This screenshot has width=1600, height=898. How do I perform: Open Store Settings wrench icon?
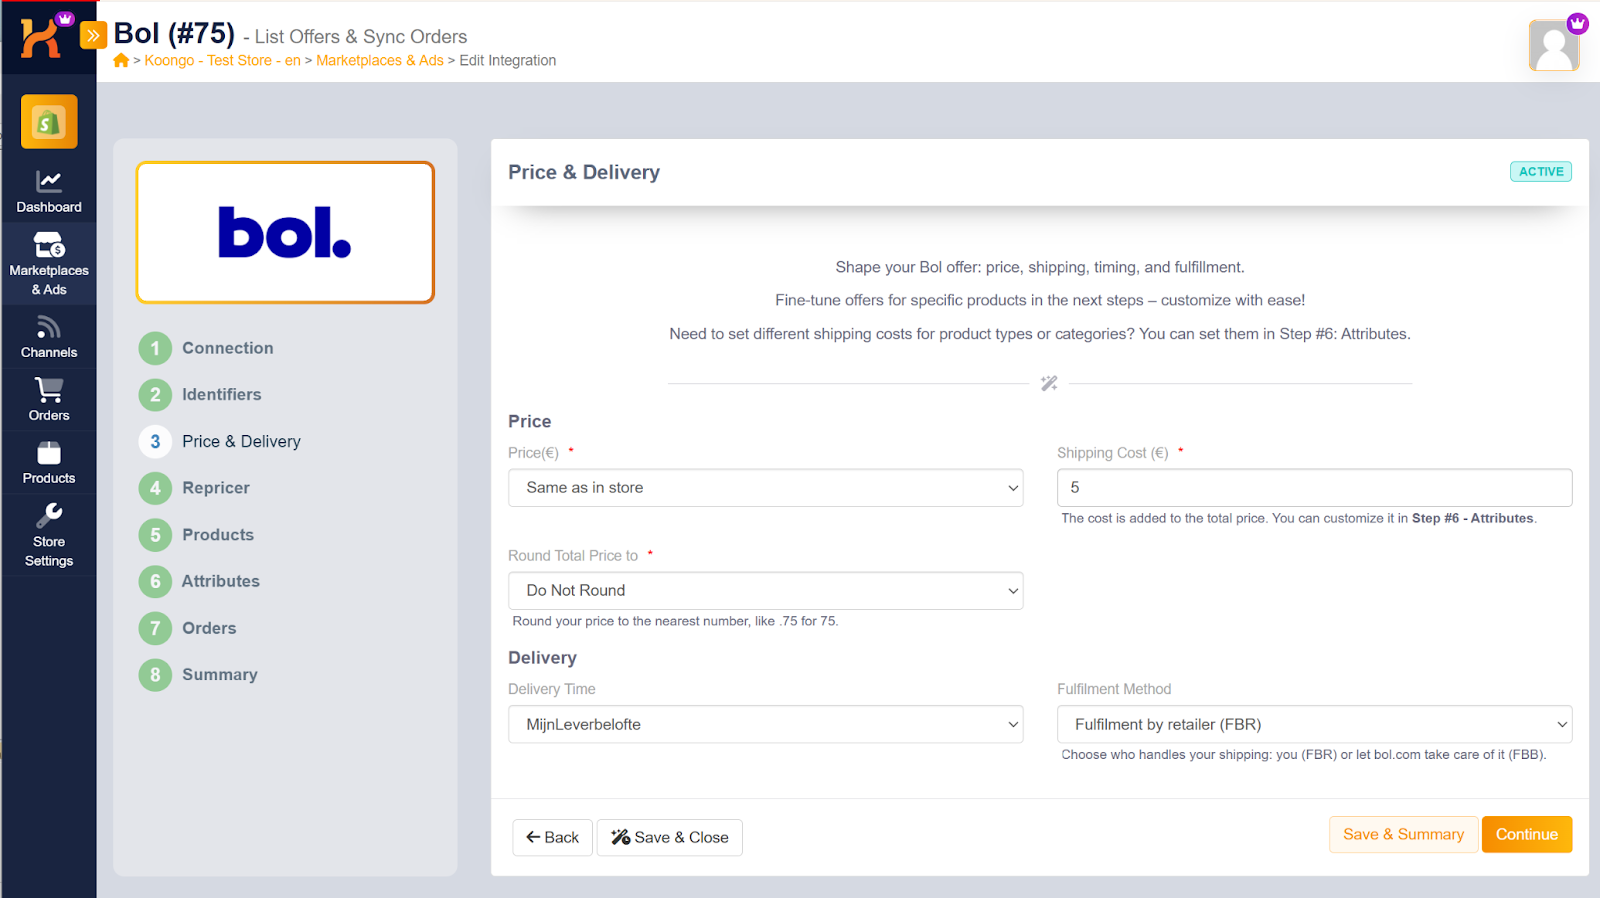pyautogui.click(x=49, y=515)
